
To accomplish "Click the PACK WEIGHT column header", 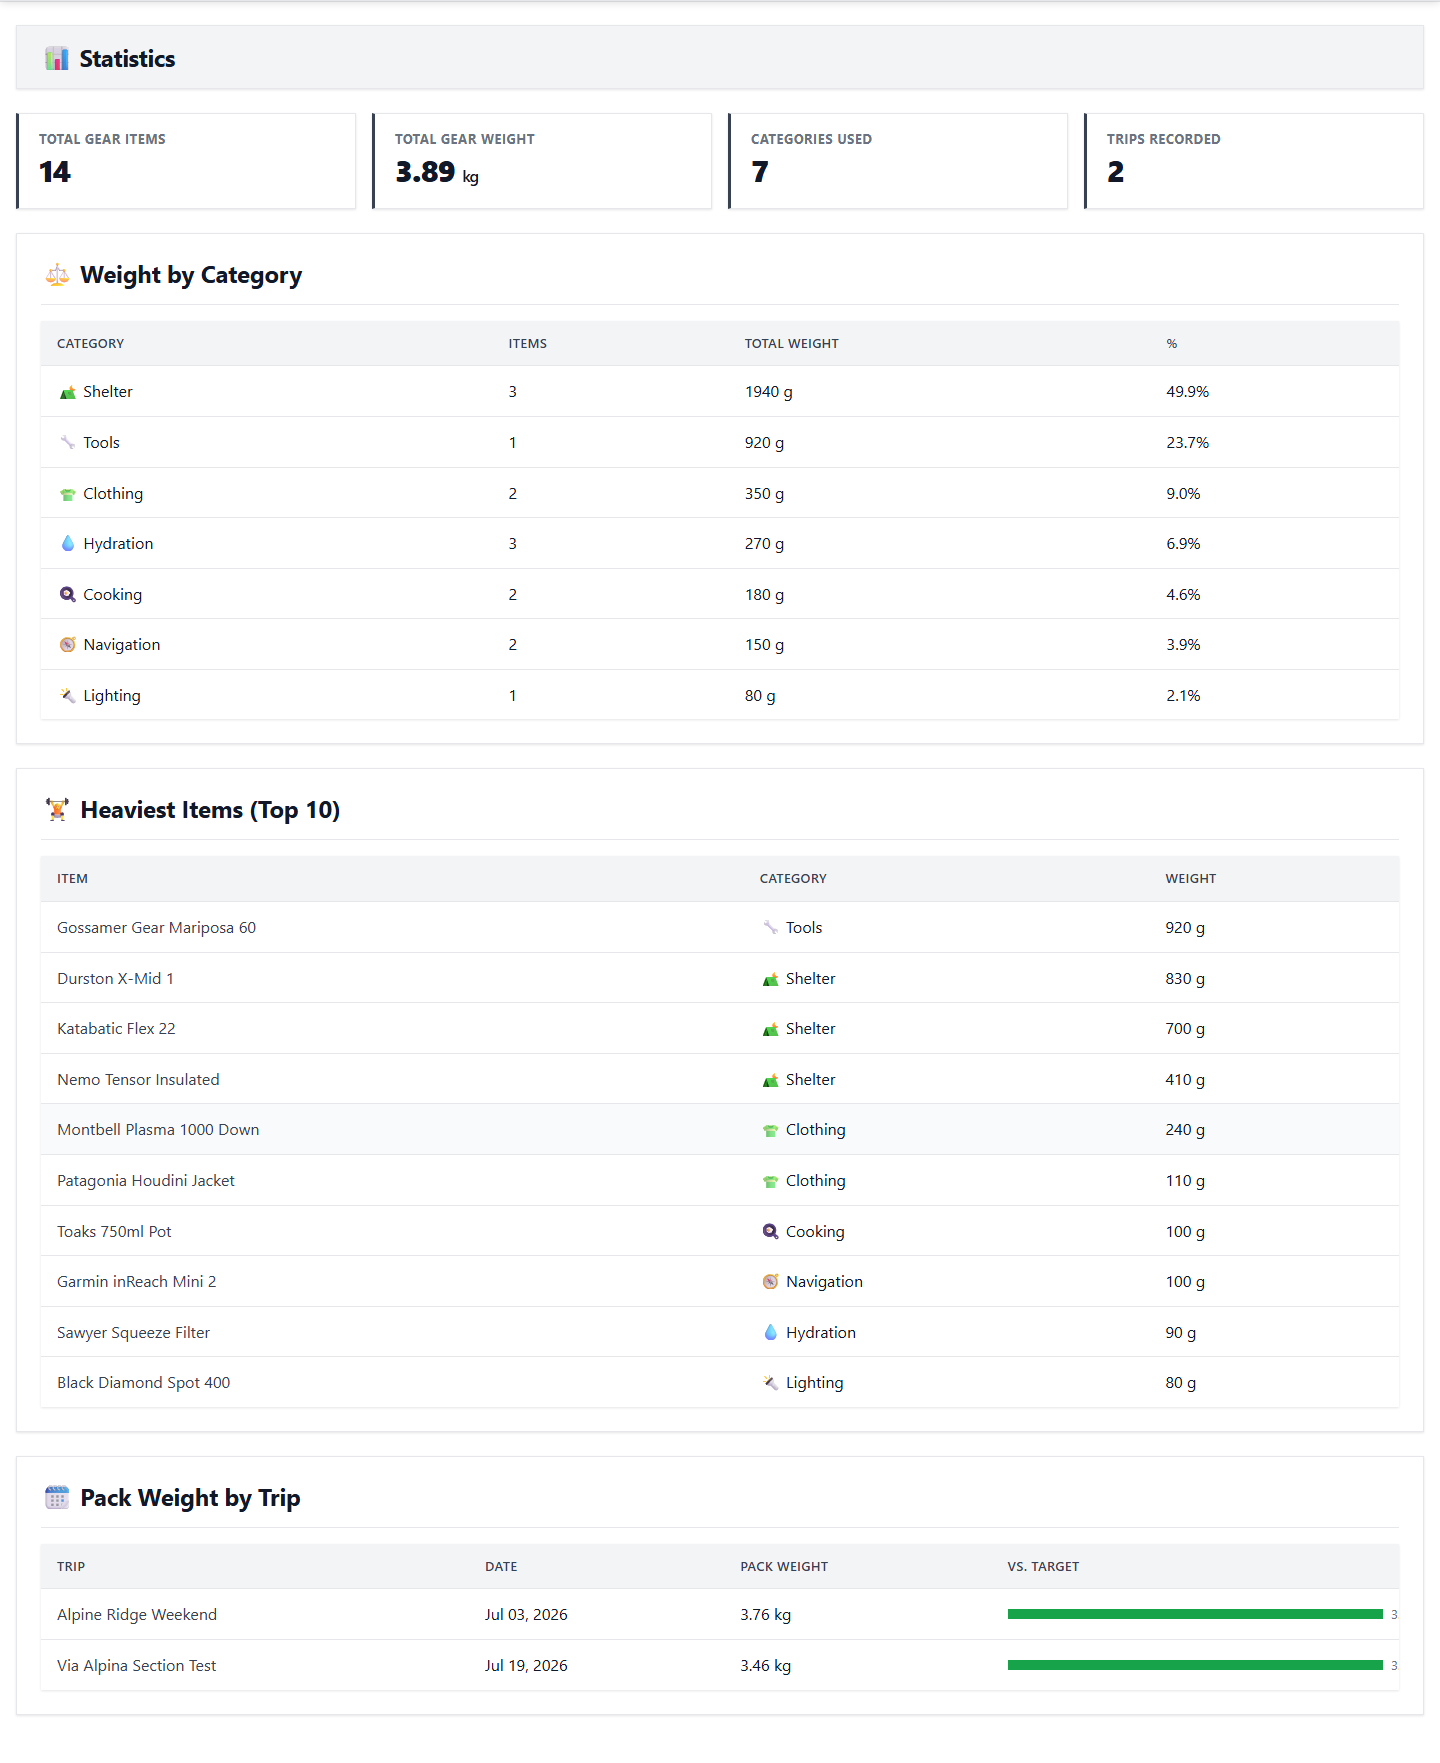I will coord(784,1567).
